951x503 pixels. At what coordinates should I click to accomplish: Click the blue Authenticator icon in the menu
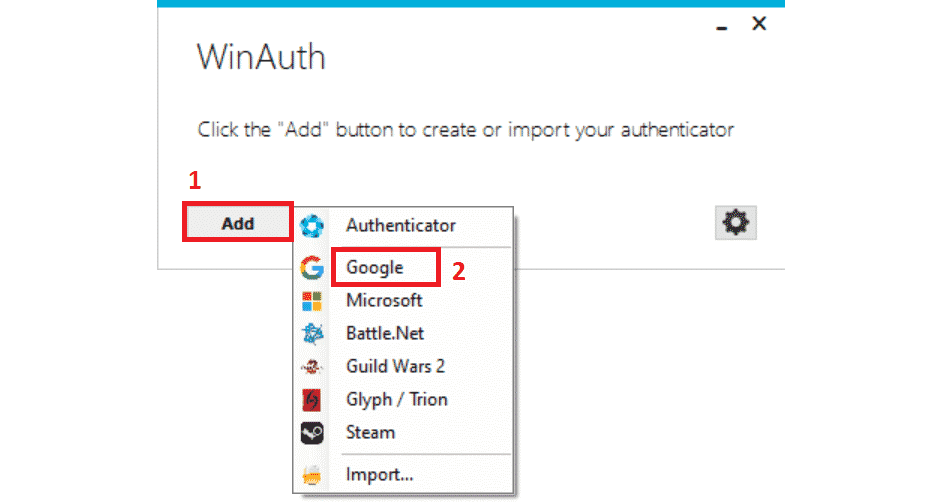click(312, 227)
